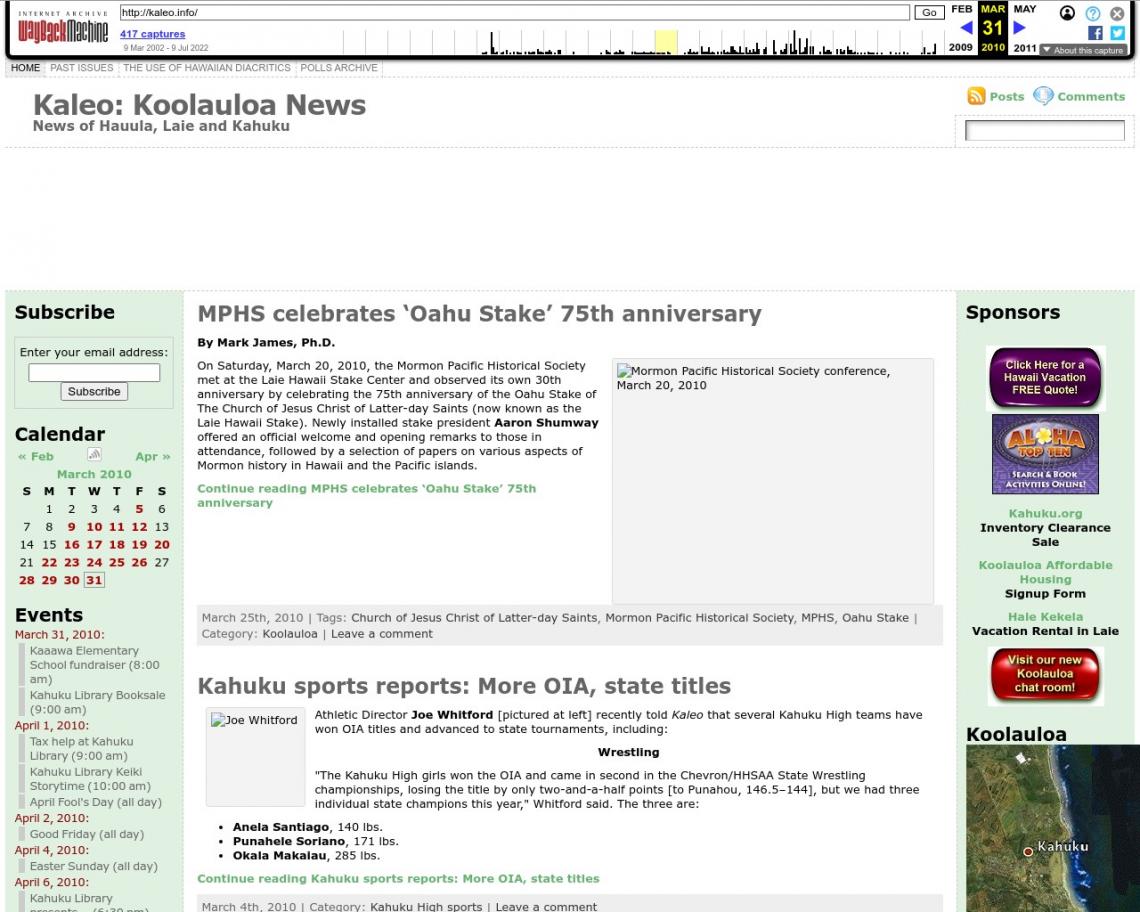Focus the site search box

coord(1044,130)
